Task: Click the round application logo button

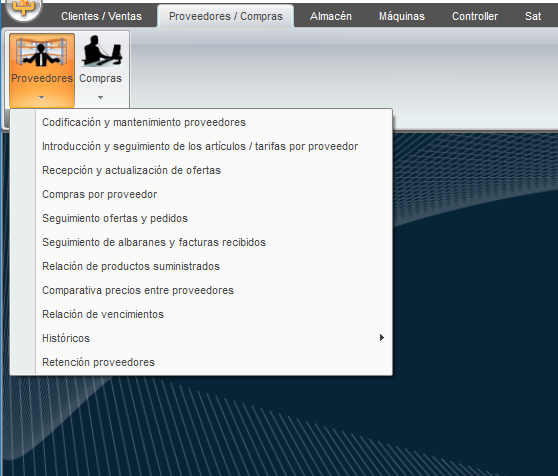Action: click(x=23, y=9)
